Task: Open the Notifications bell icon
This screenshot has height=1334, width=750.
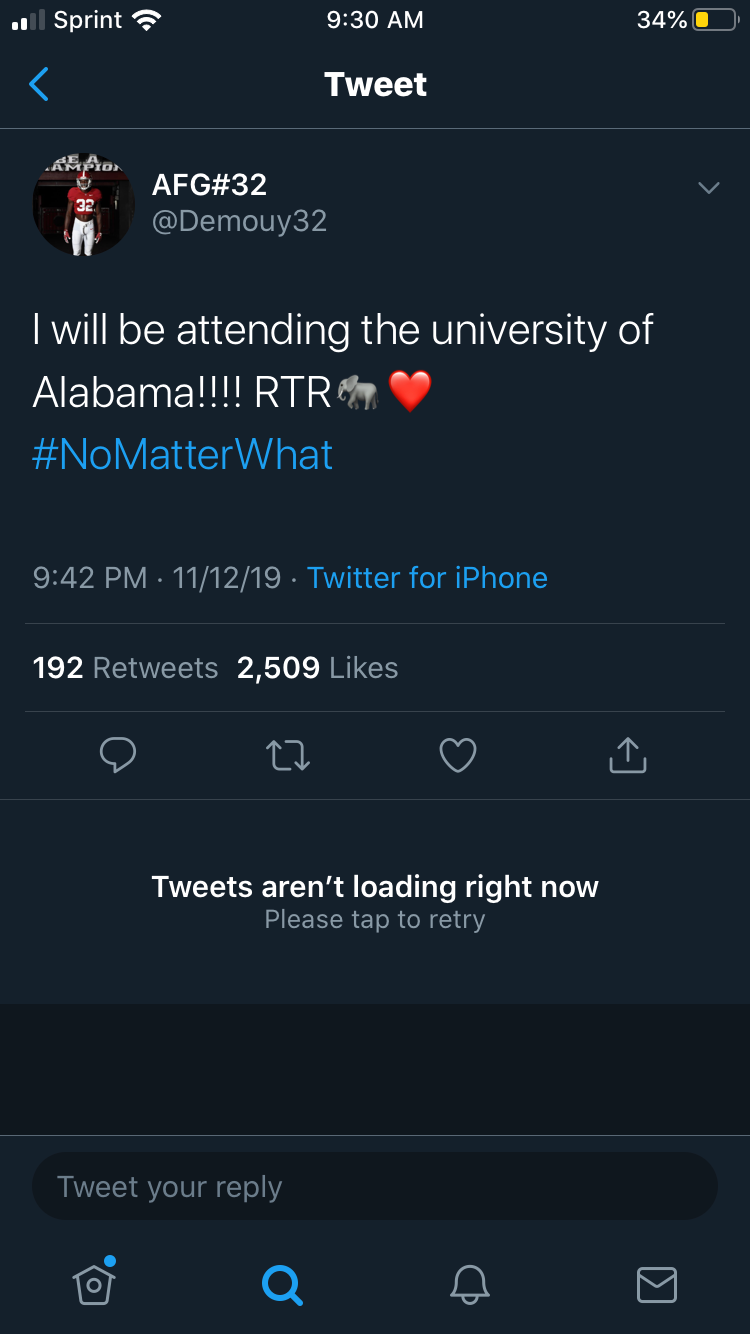Action: tap(469, 1283)
